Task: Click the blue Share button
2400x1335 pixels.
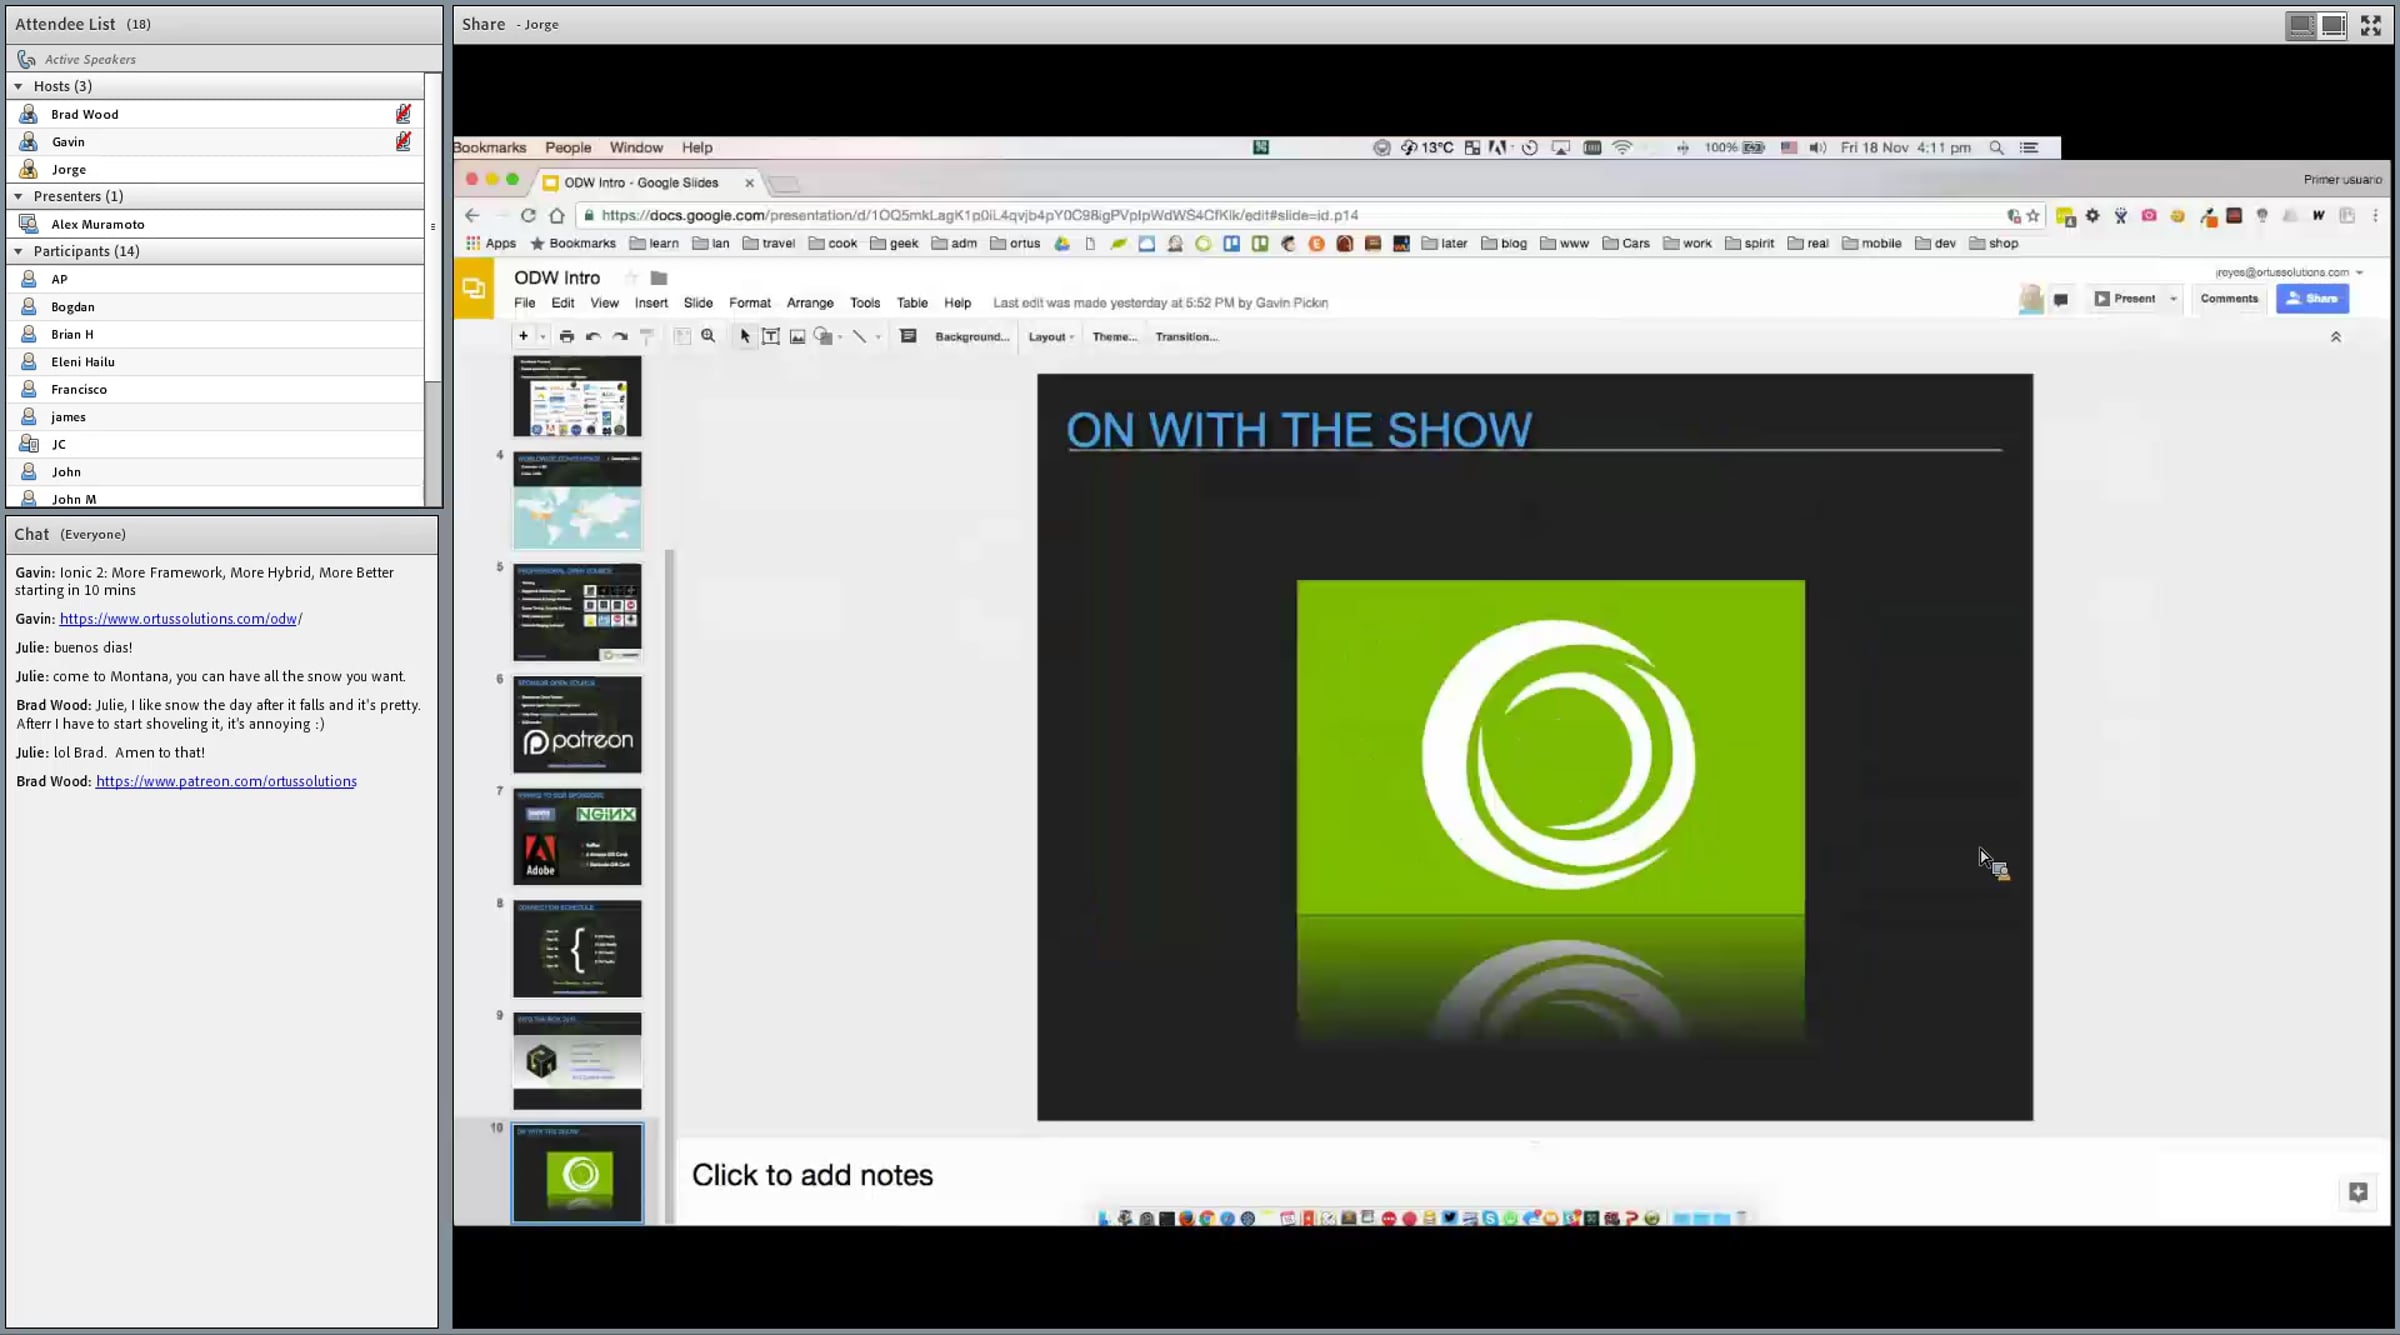Action: (x=2312, y=299)
